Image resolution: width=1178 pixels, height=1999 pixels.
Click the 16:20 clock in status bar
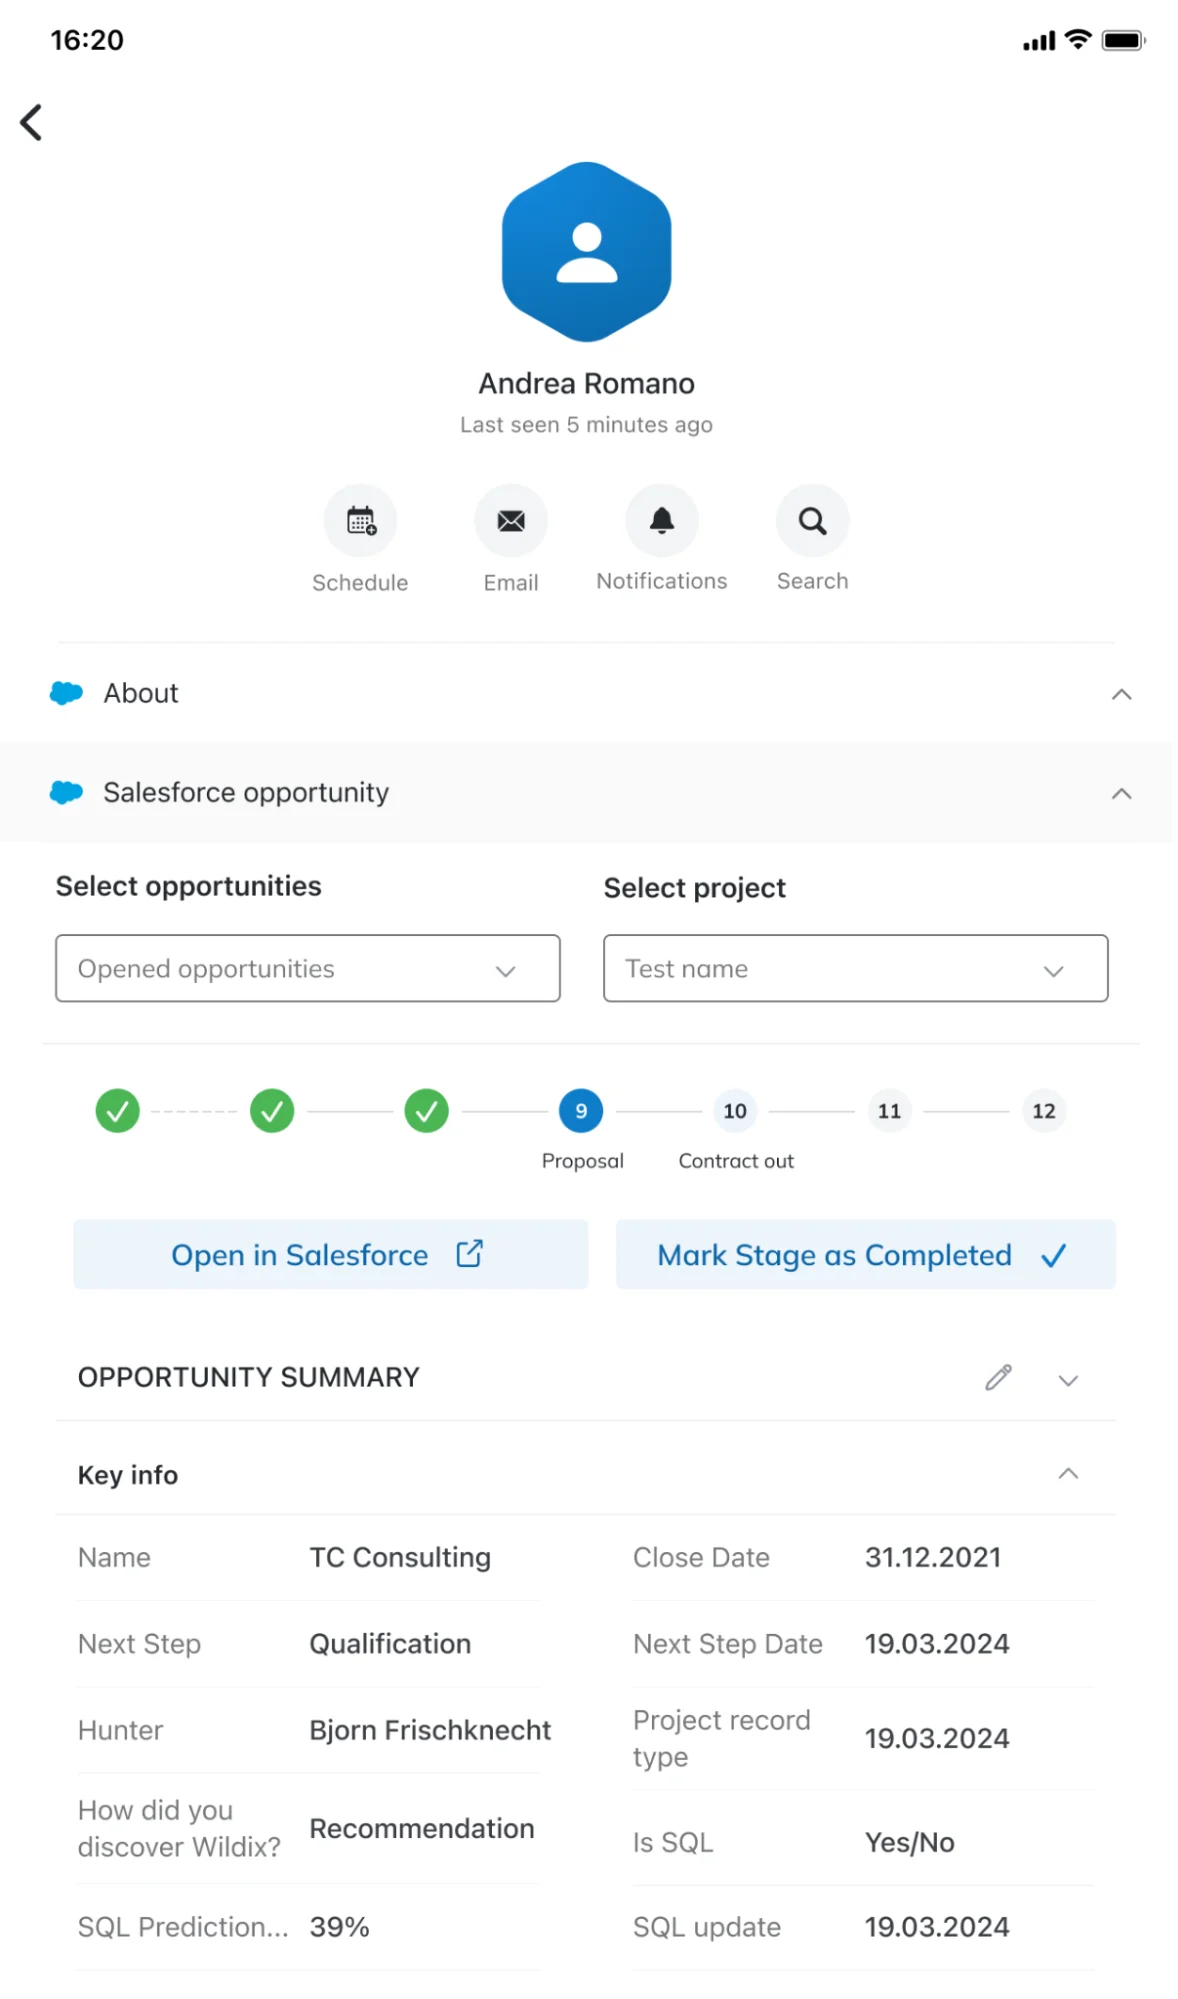[x=87, y=40]
